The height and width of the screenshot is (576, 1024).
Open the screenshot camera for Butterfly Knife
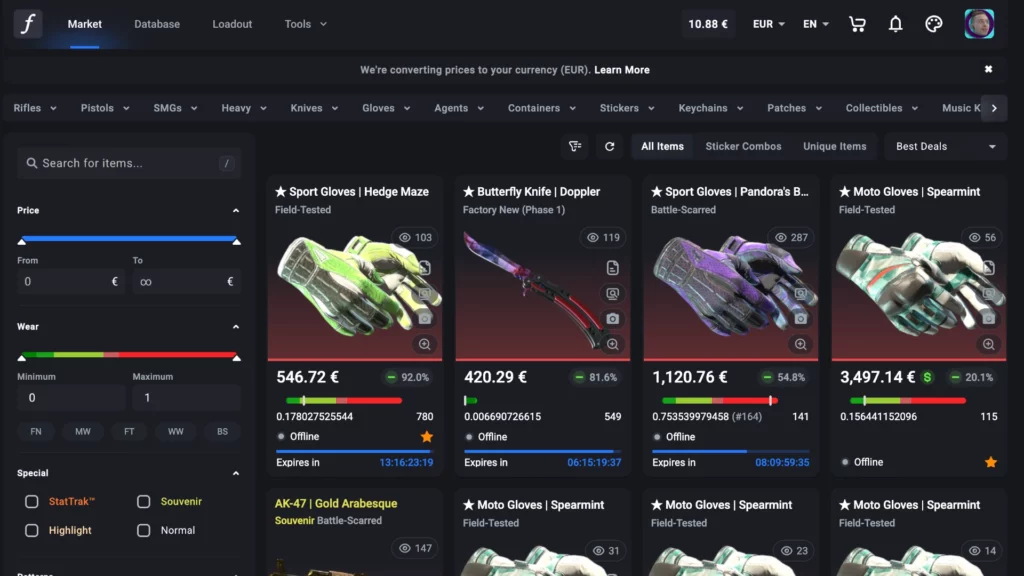(x=613, y=319)
